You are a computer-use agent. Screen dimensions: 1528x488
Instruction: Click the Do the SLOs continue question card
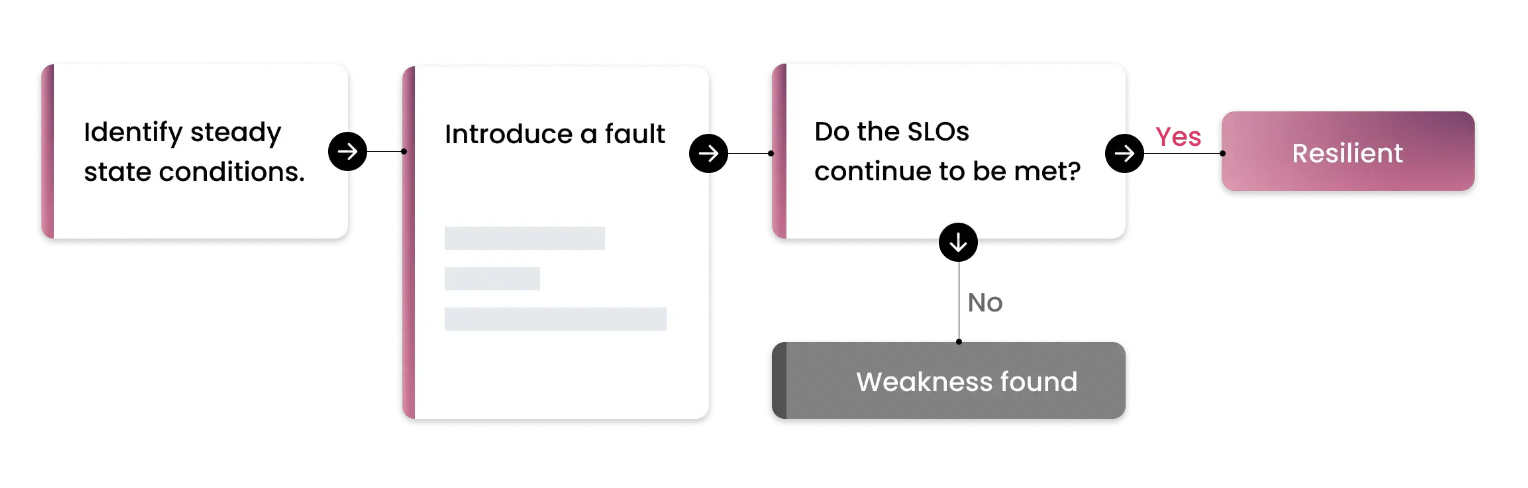click(949, 152)
